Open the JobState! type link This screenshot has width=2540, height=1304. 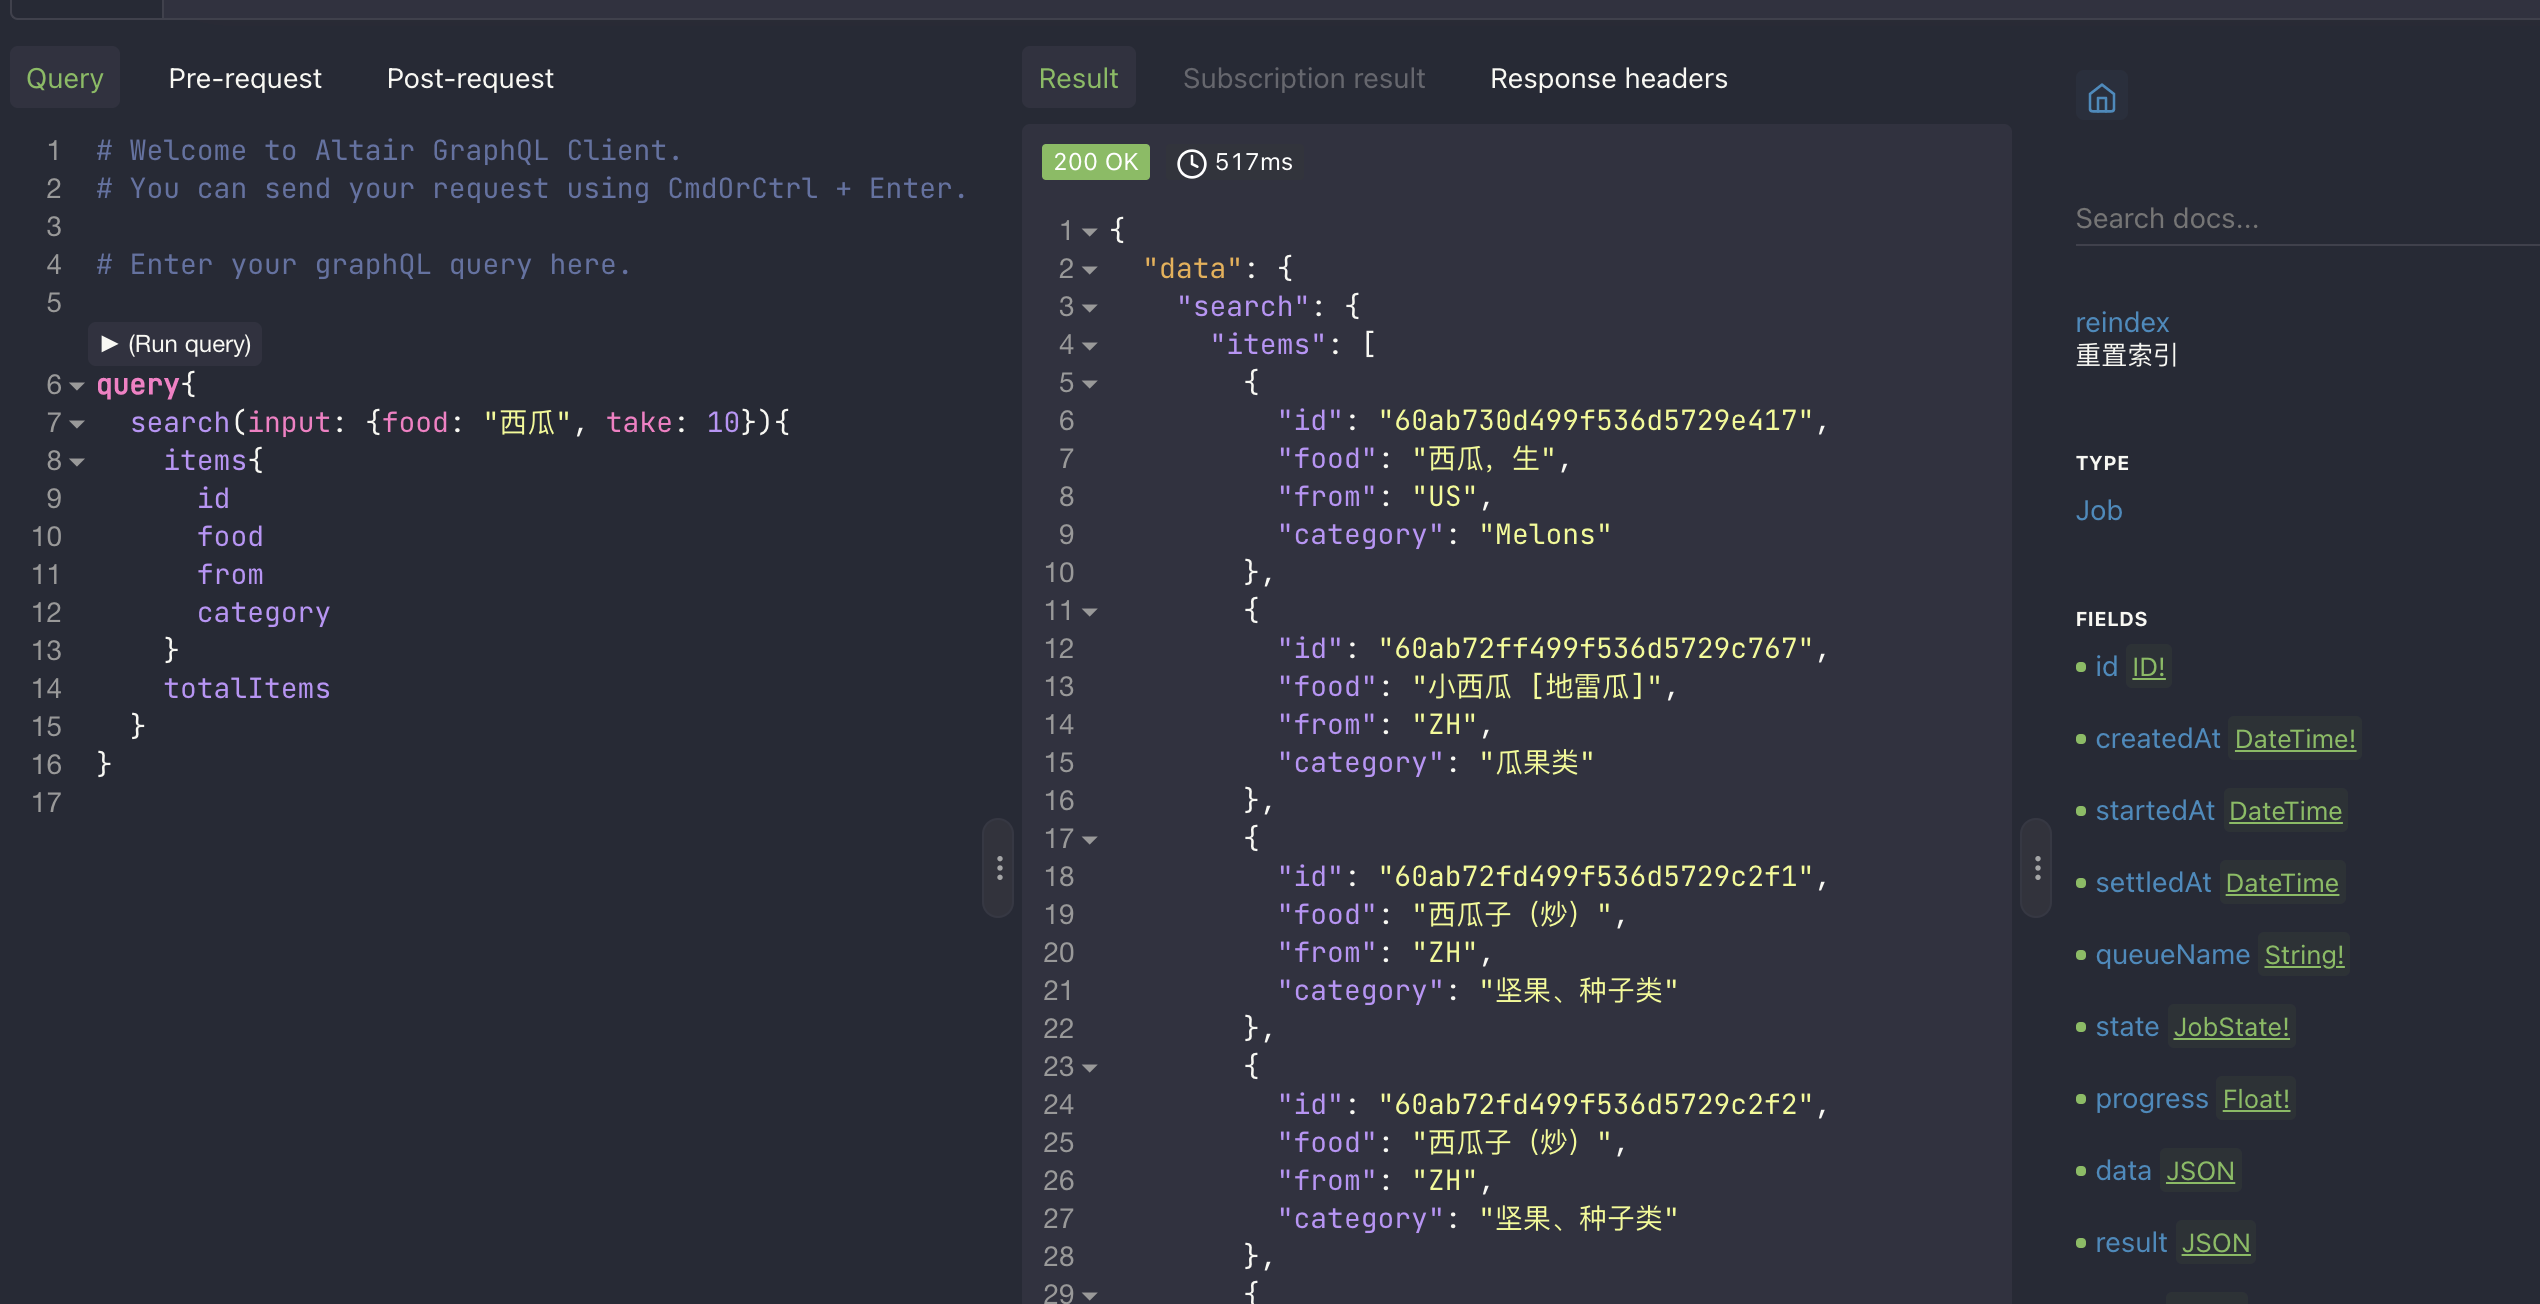[2231, 1027]
